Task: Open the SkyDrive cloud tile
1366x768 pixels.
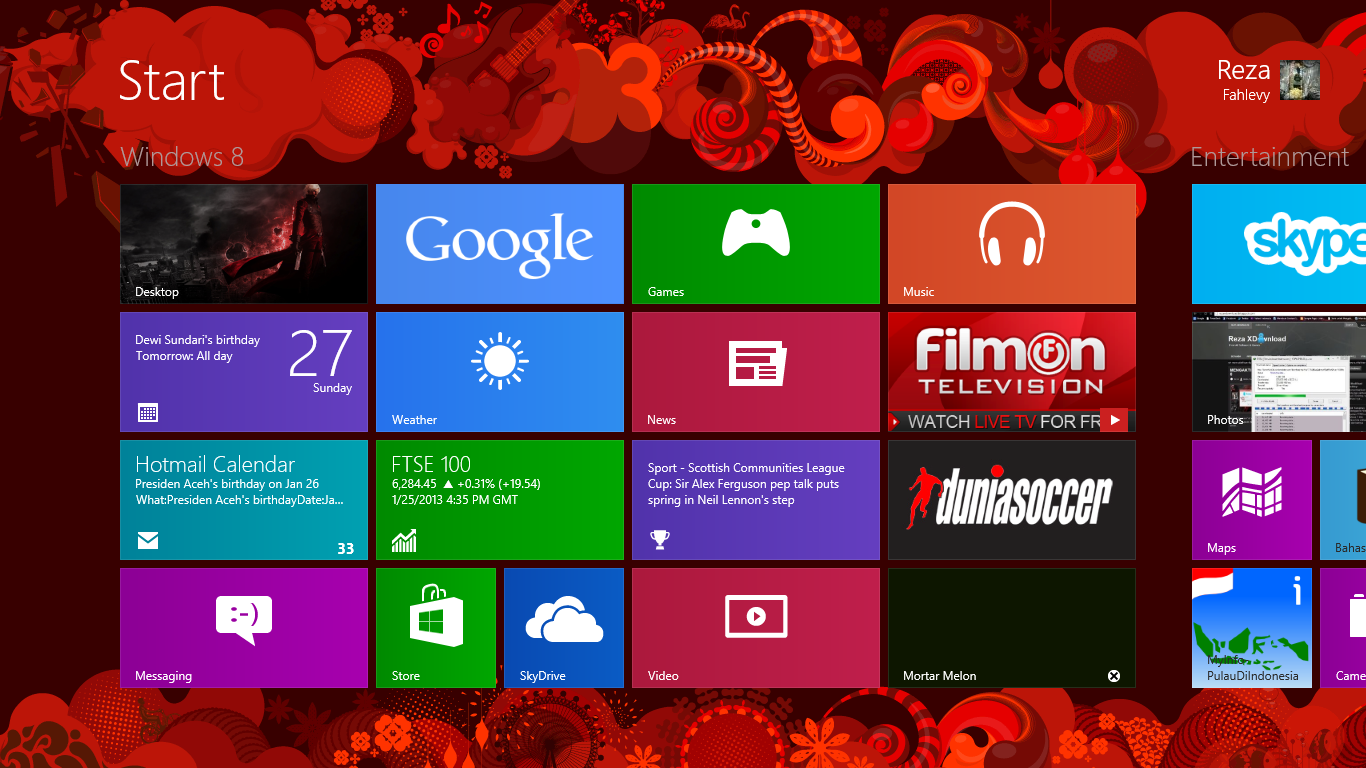Action: click(564, 628)
